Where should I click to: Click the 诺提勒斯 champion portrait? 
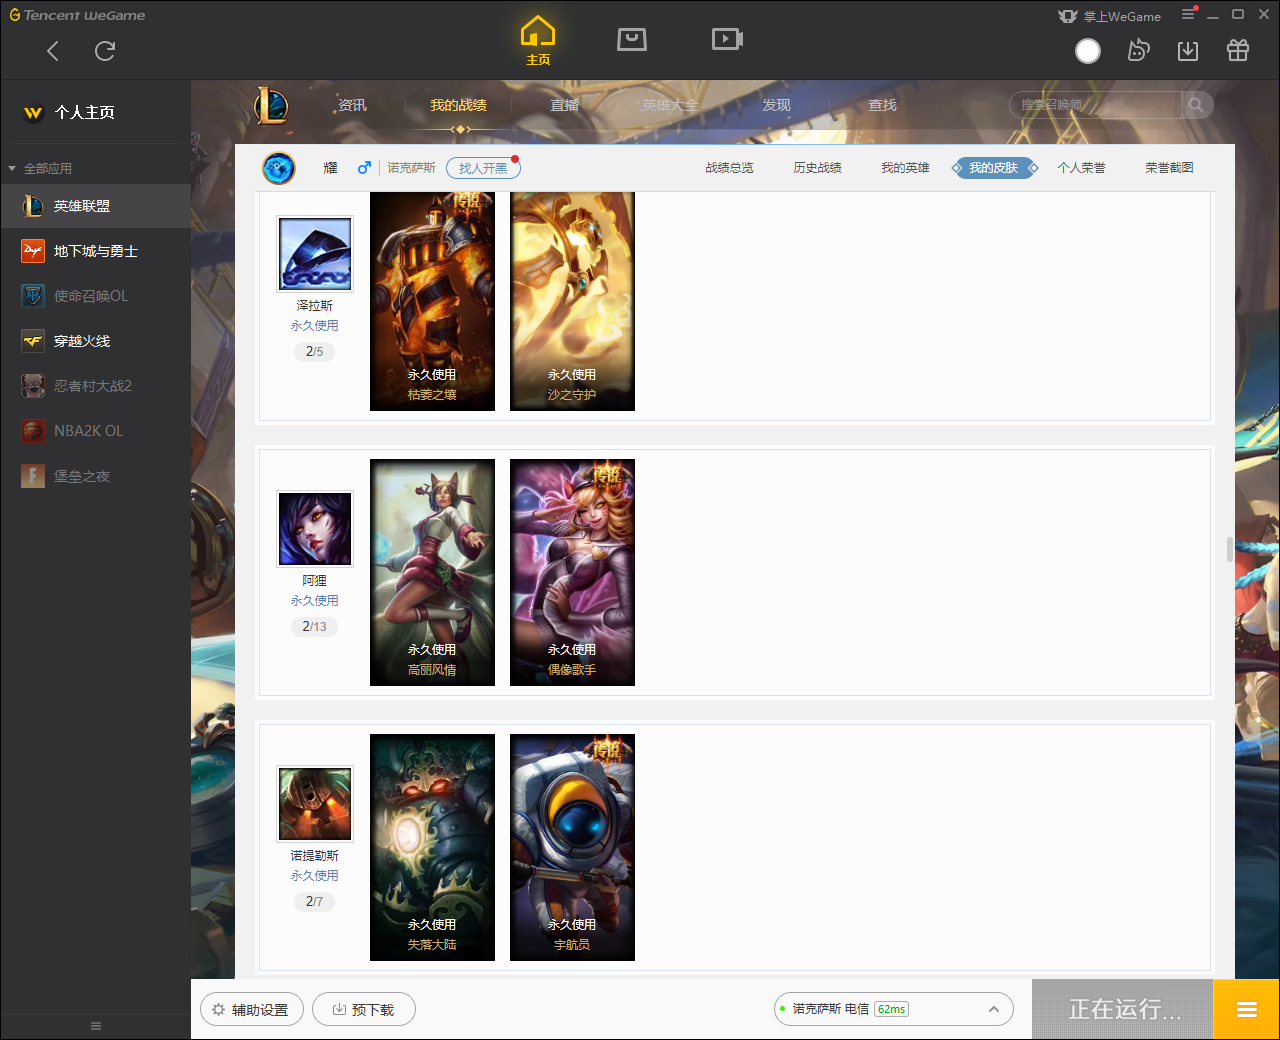[315, 804]
